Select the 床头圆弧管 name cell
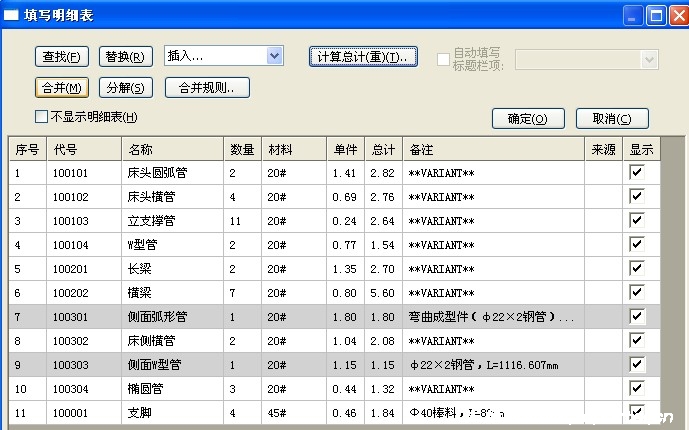689x430 pixels. click(x=173, y=173)
